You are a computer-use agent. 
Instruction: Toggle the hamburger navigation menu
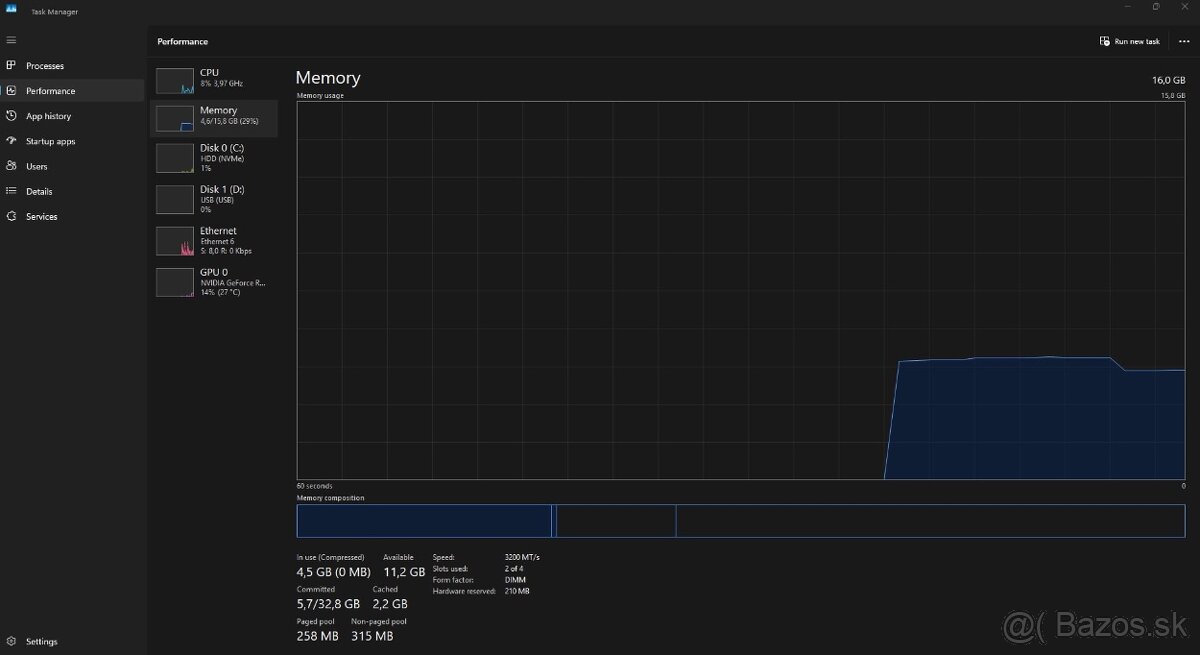11,40
